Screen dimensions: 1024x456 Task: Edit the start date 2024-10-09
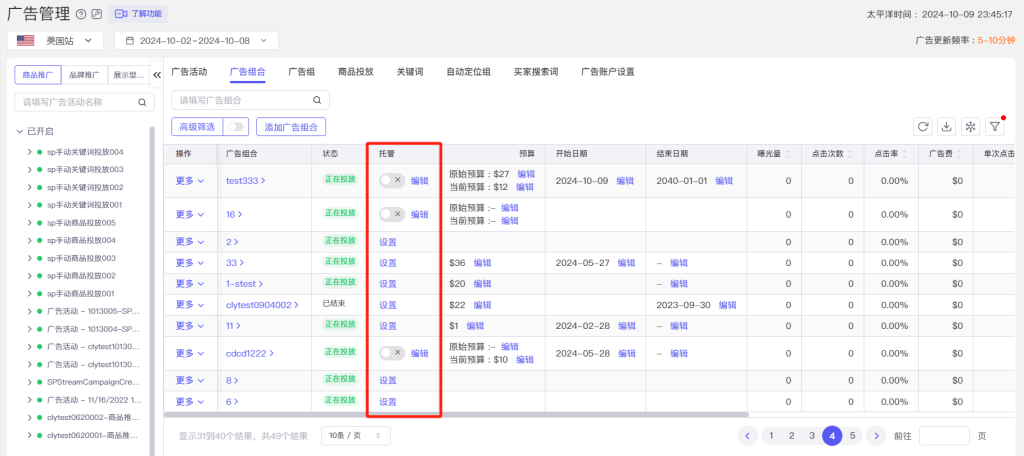tap(626, 181)
